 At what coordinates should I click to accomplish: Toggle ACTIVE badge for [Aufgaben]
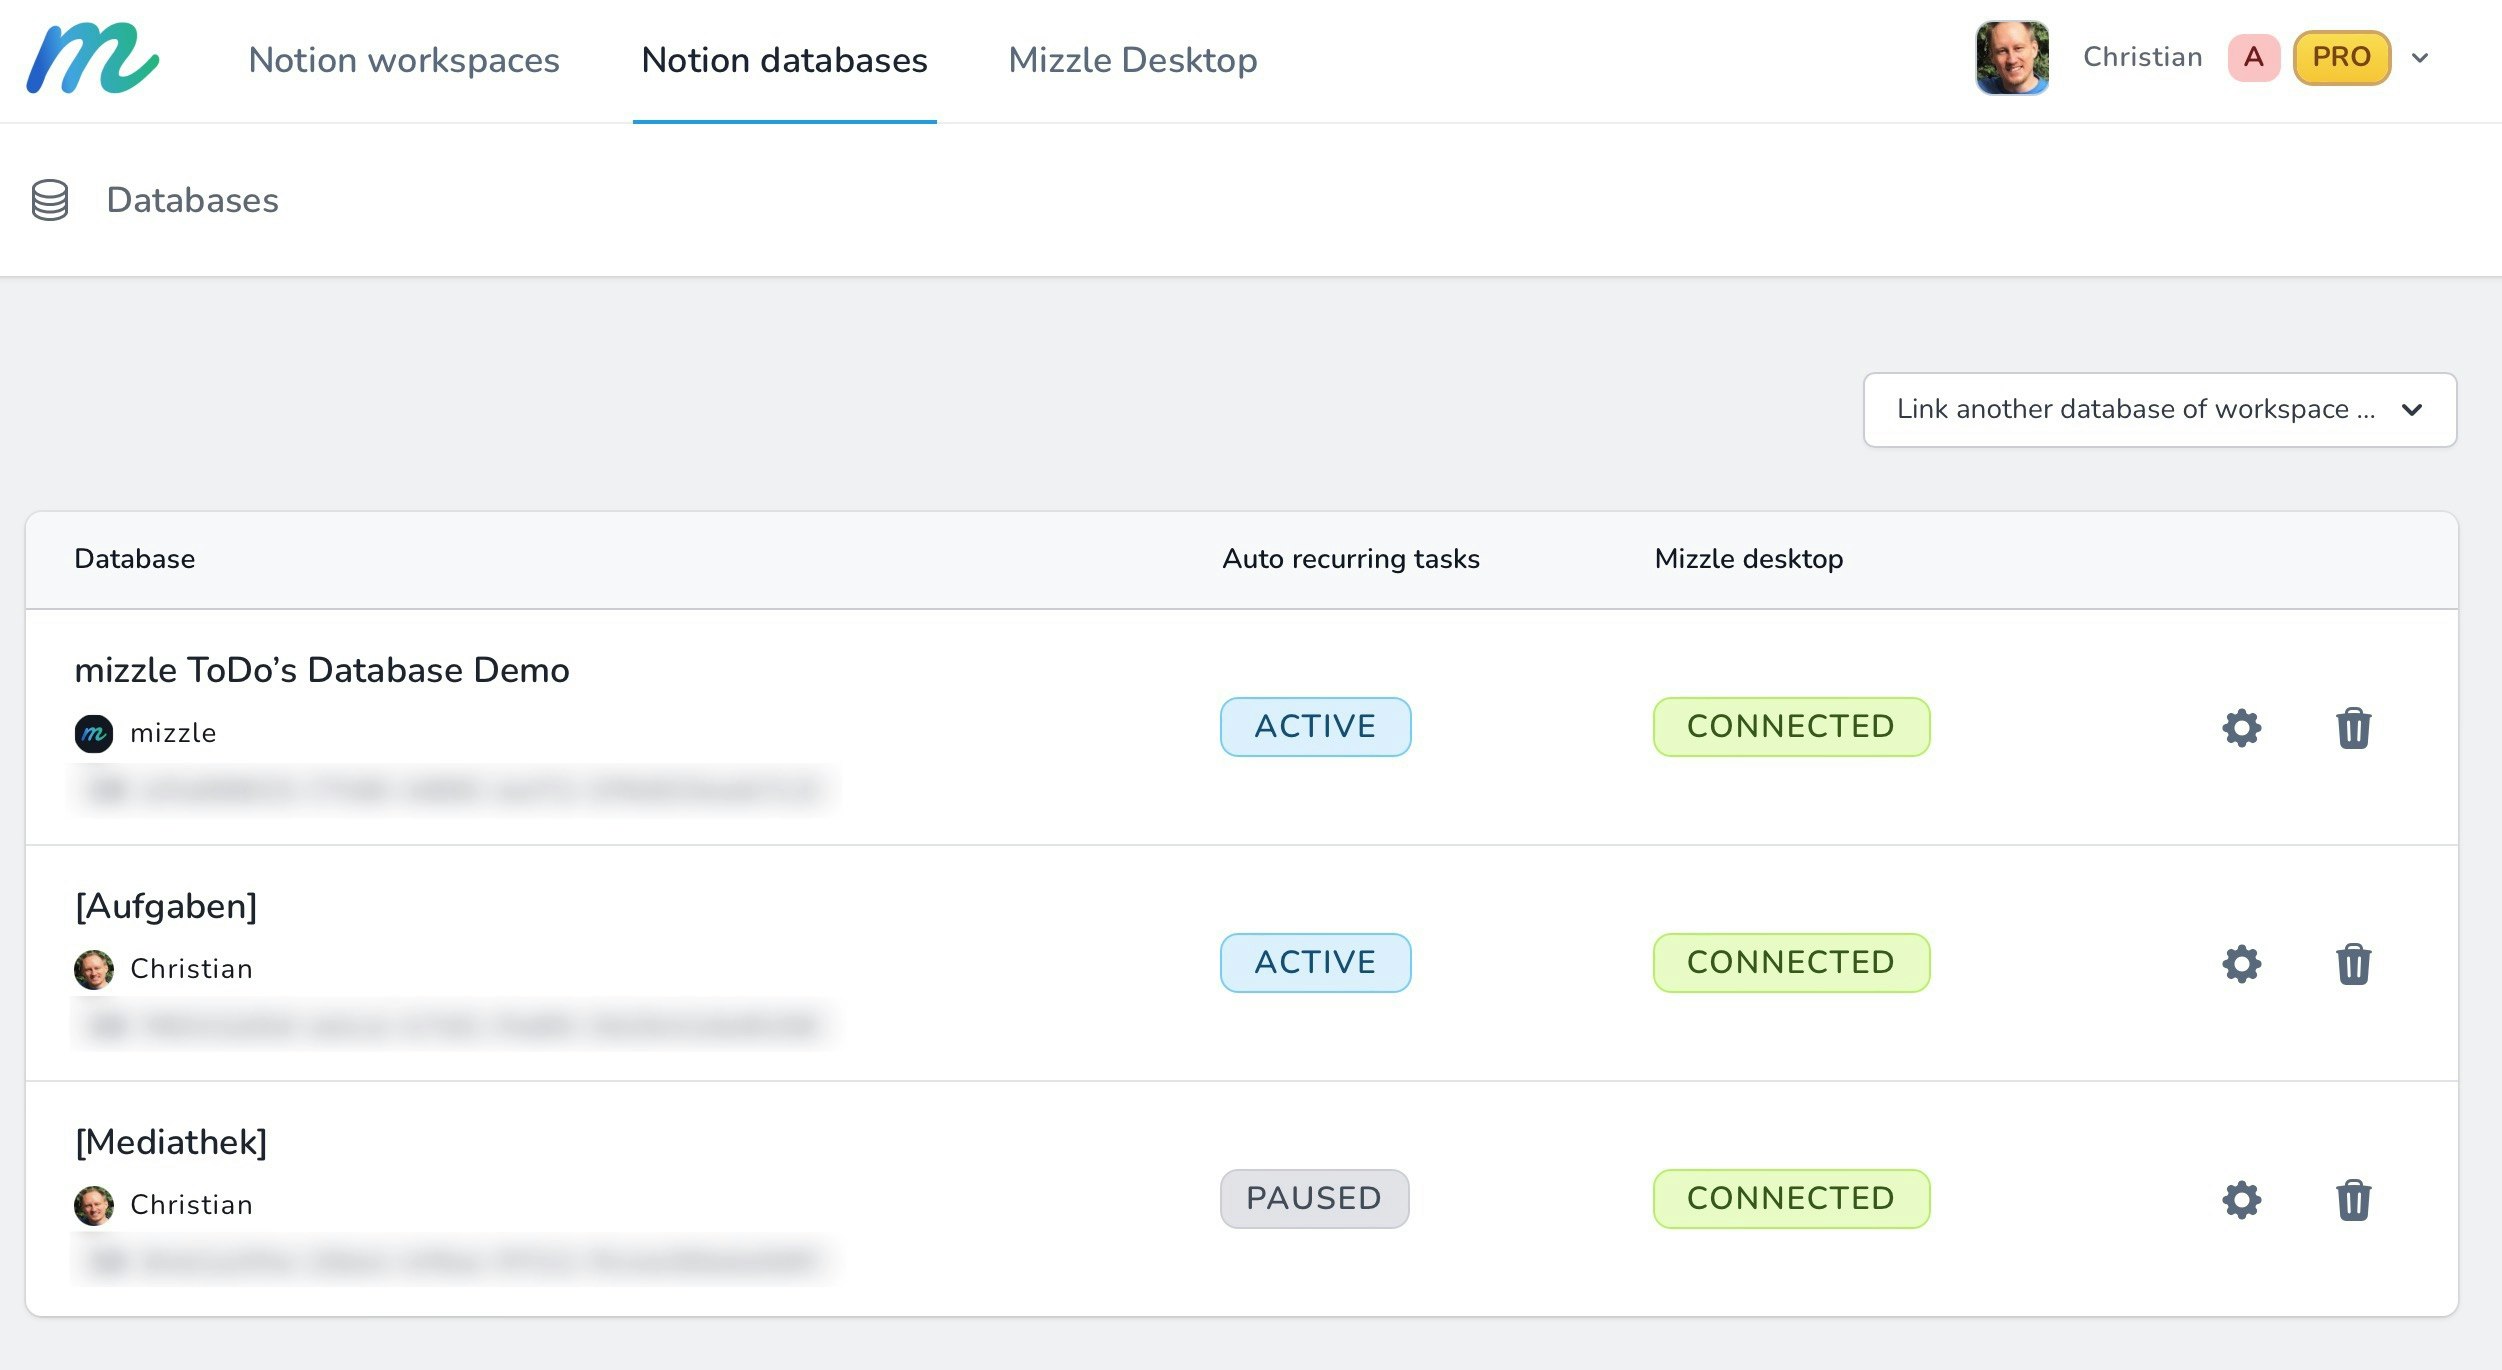1315,963
